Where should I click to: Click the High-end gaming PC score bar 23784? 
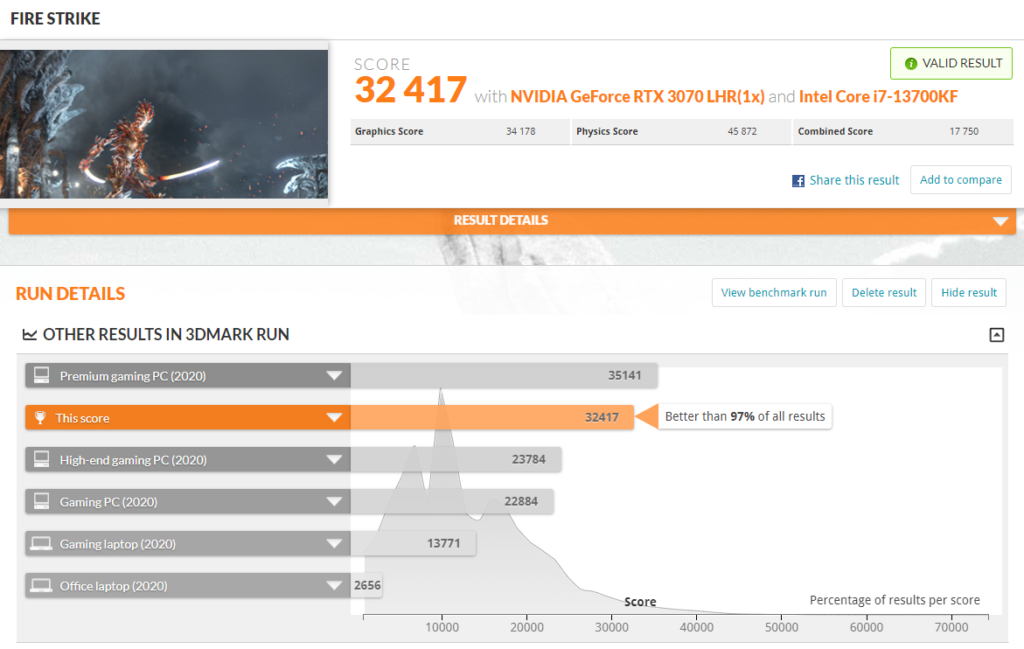(456, 460)
